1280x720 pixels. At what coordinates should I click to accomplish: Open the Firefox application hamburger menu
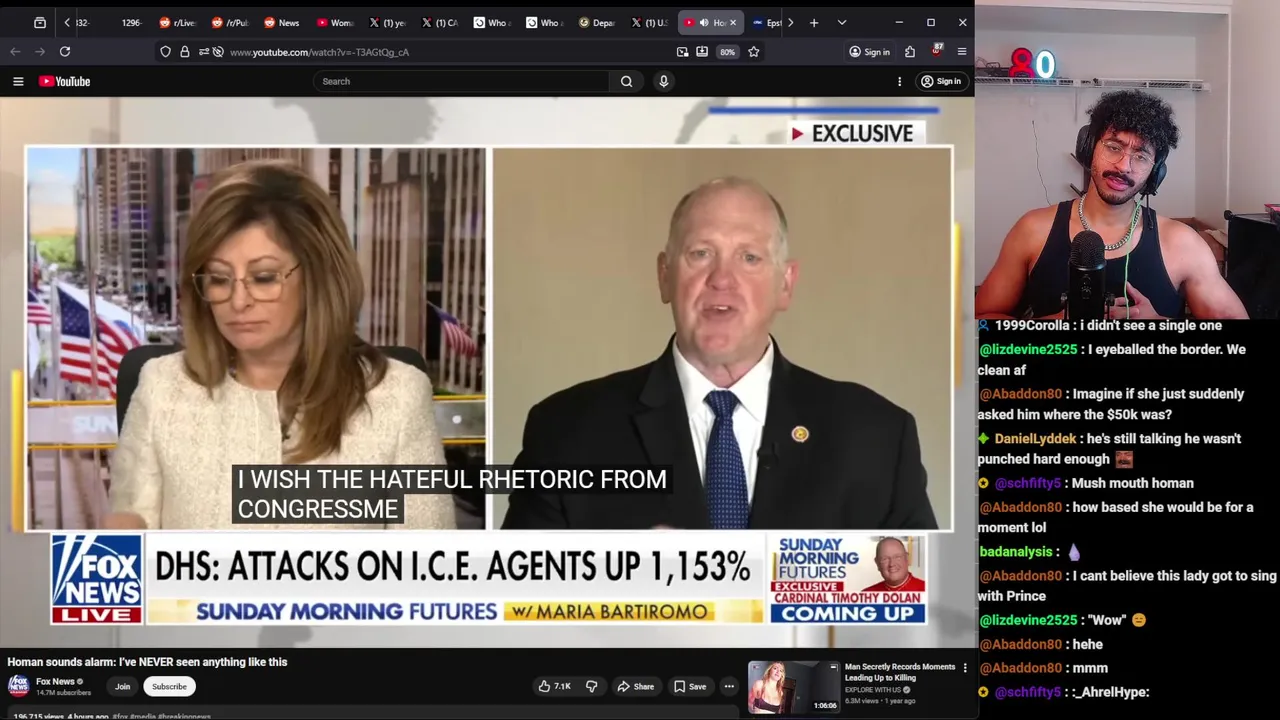coord(962,52)
